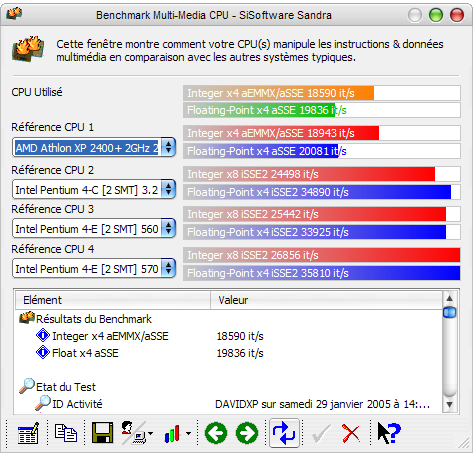Select the Résultats du Benchmark row
Screen dimensions: 473x453
click(x=229, y=319)
